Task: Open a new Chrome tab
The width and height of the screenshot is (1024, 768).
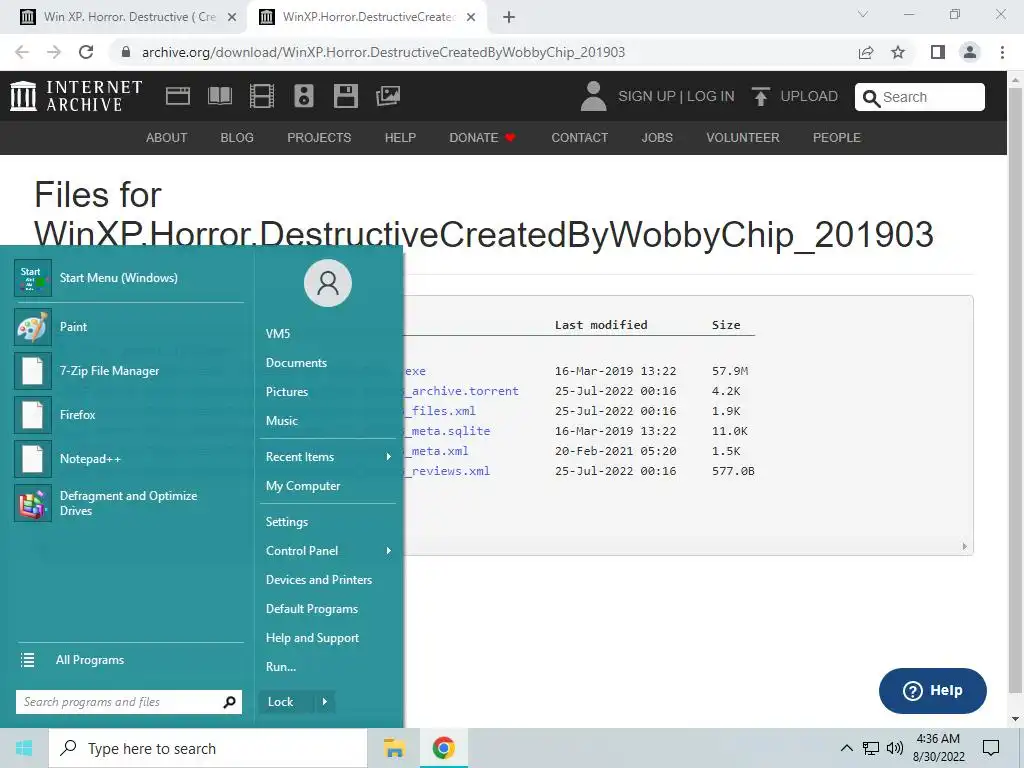Action: 509,17
